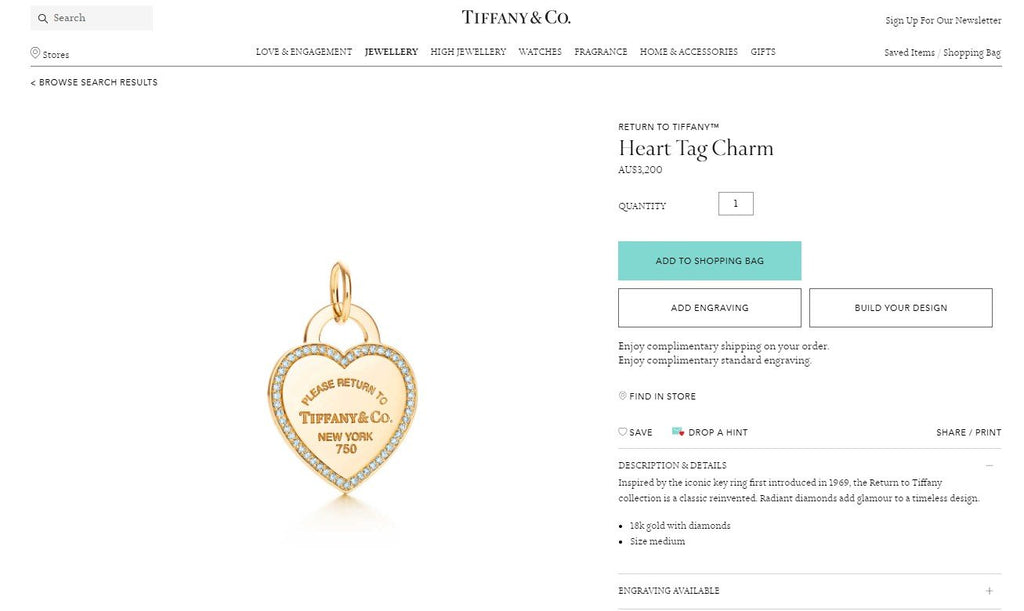This screenshot has width=1024, height=611.
Task: Click the Tiffany & Co. logo
Action: [516, 18]
